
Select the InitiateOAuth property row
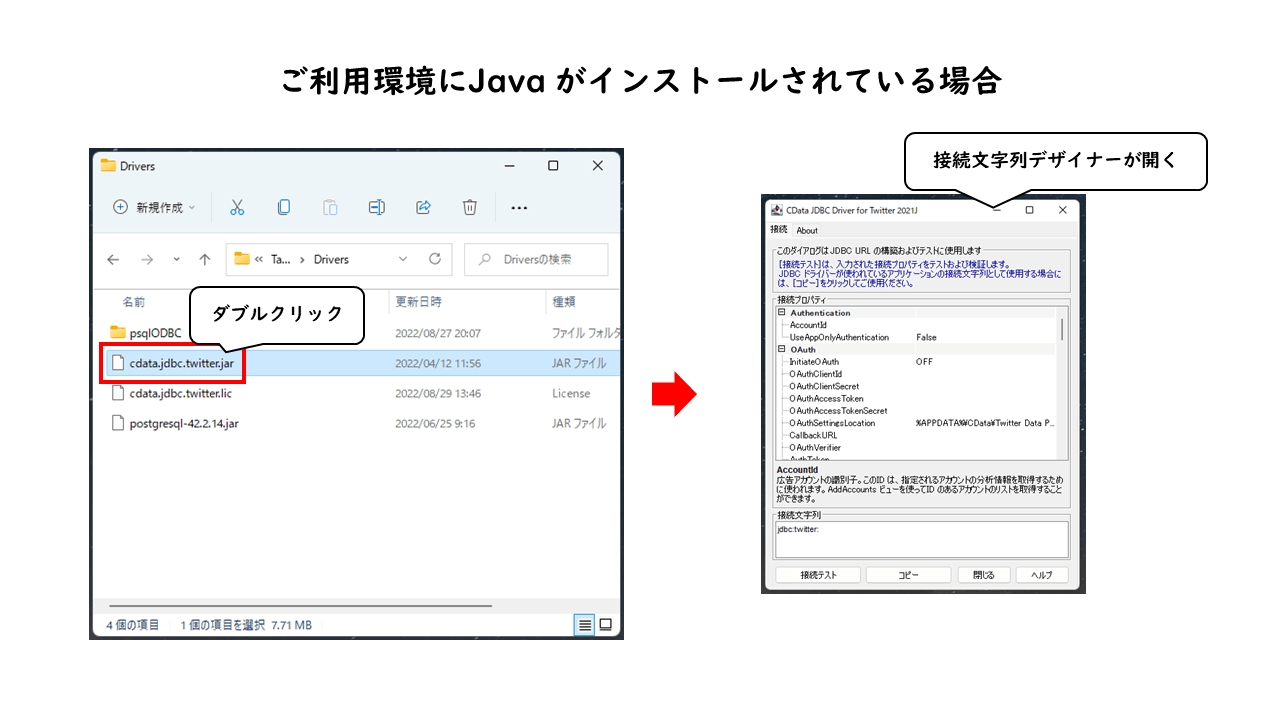(917, 362)
